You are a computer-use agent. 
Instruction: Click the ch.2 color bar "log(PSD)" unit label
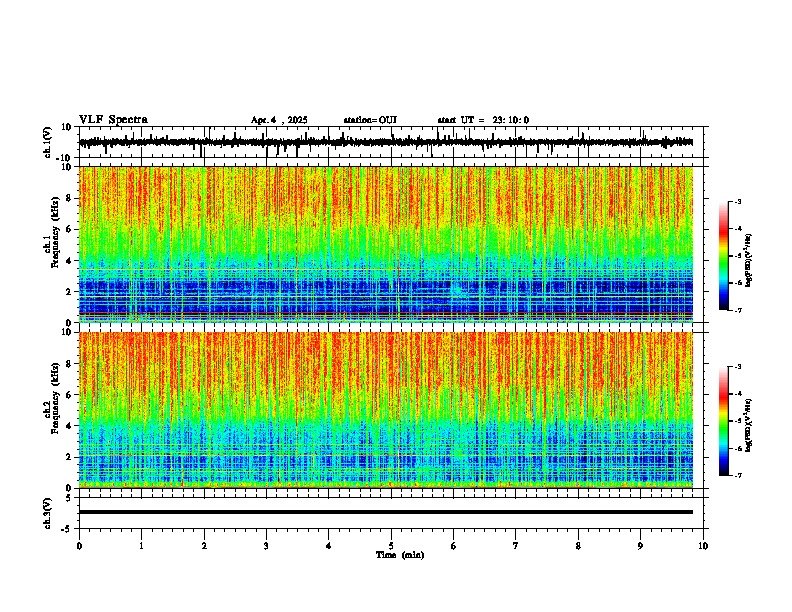tap(749, 424)
